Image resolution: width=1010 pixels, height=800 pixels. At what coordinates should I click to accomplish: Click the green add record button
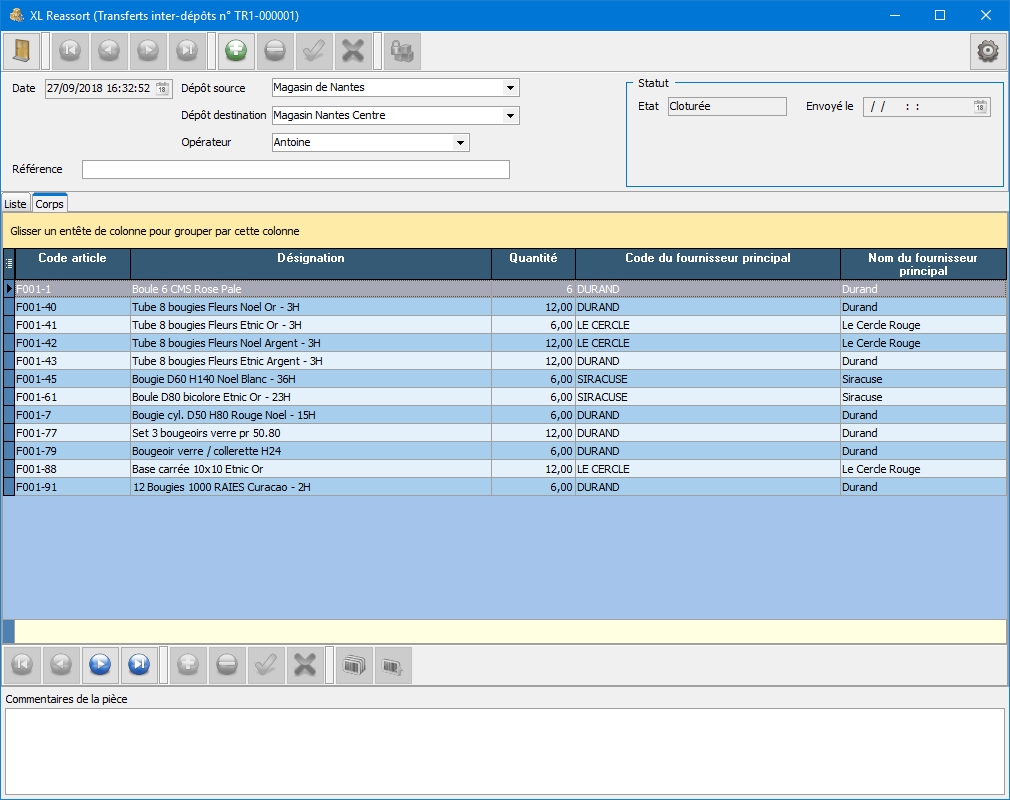pos(236,51)
